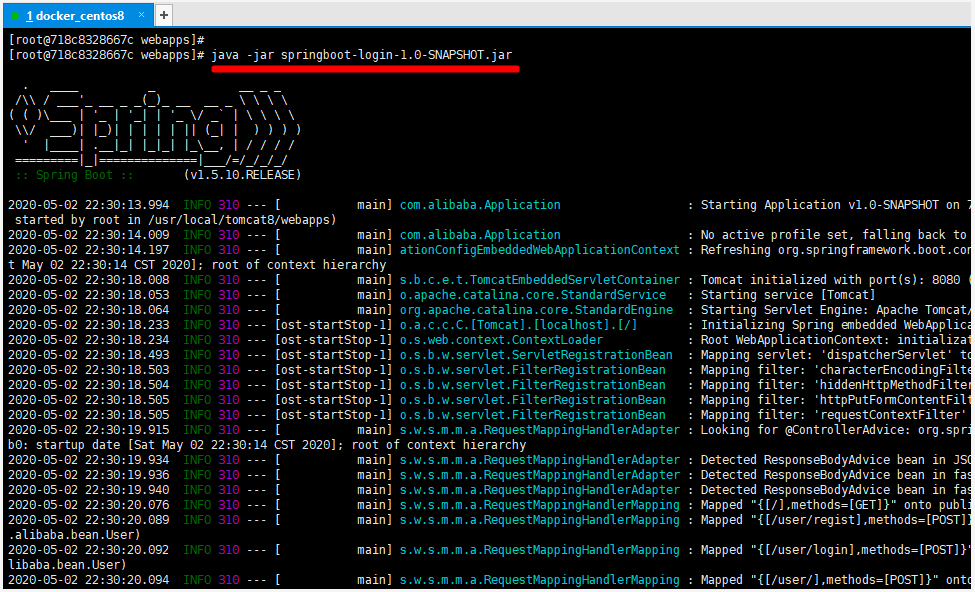Click the ServletRegistrationBean logger name
Image resolution: width=975 pixels, height=592 pixels.
(536, 354)
